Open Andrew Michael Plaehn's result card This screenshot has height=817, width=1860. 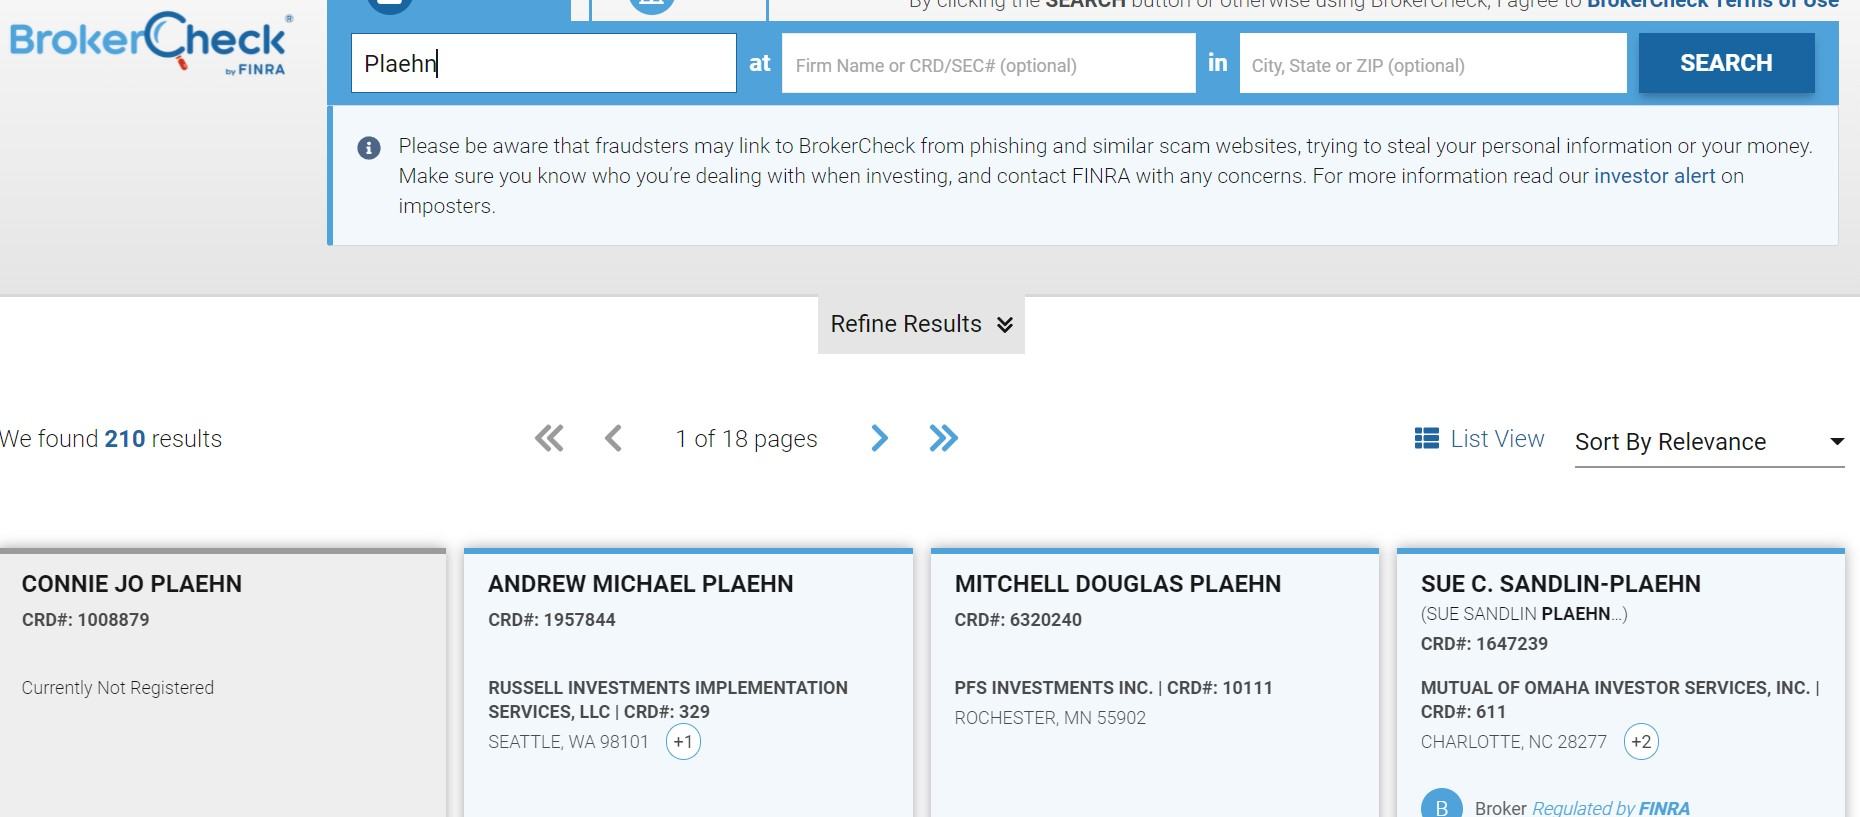coord(688,682)
